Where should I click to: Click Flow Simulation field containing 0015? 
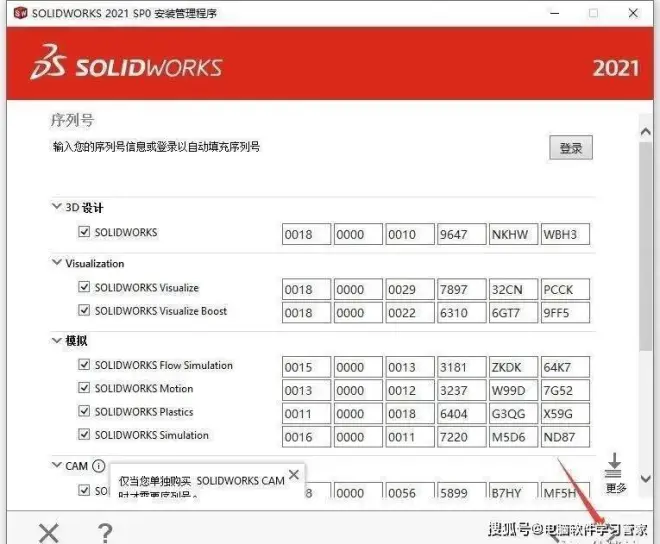coord(306,367)
